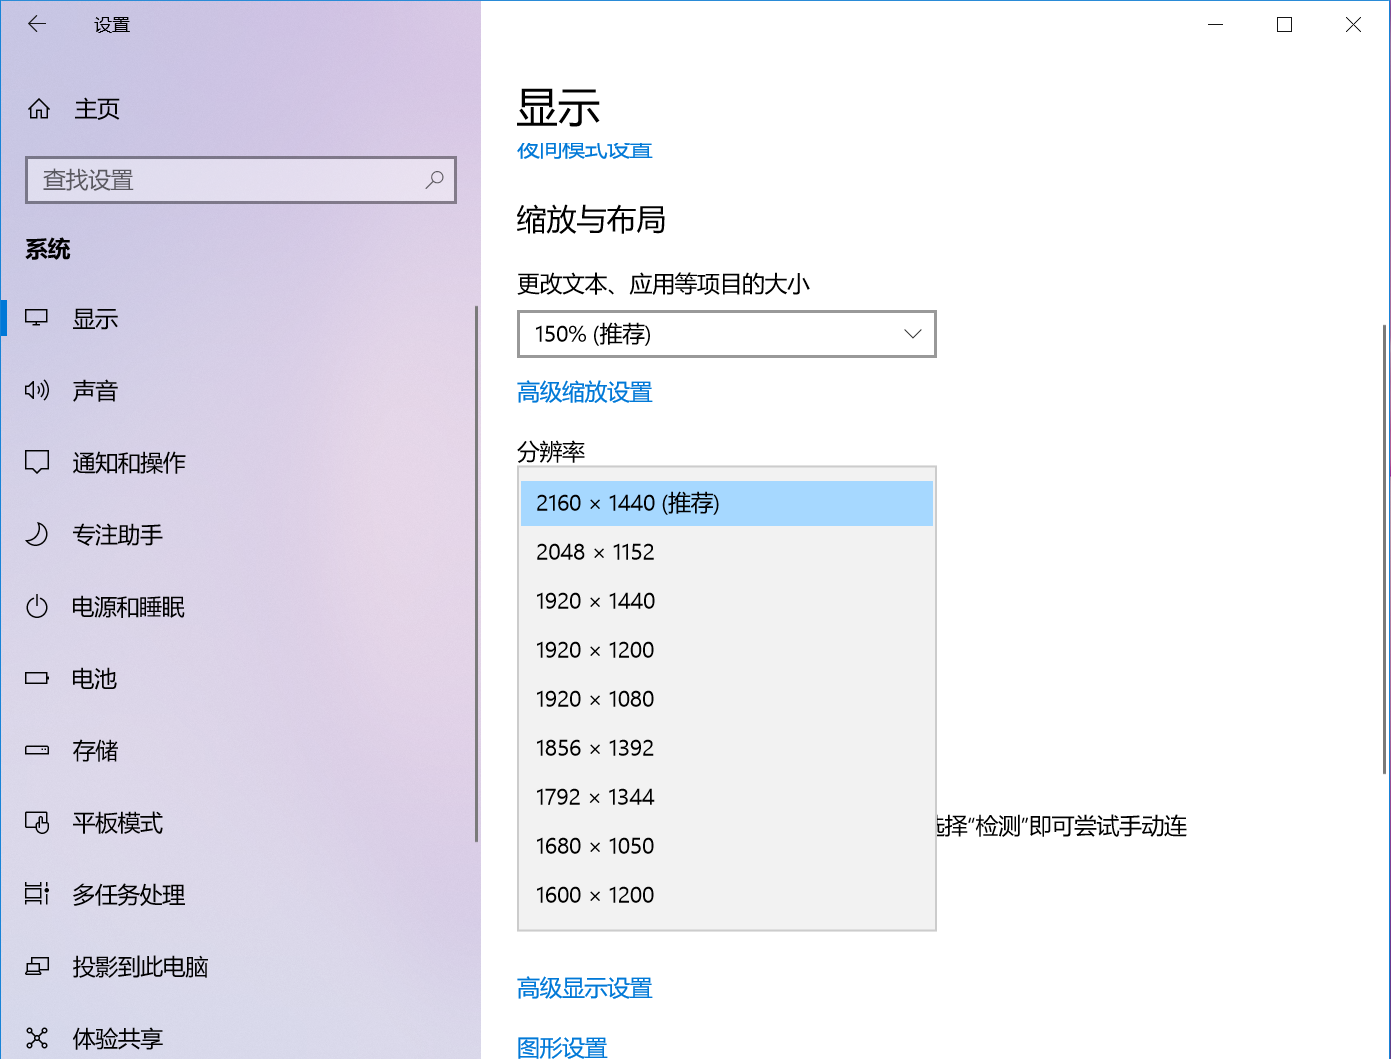The height and width of the screenshot is (1059, 1391).
Task: Open 声音 sound settings icon
Action: (37, 391)
